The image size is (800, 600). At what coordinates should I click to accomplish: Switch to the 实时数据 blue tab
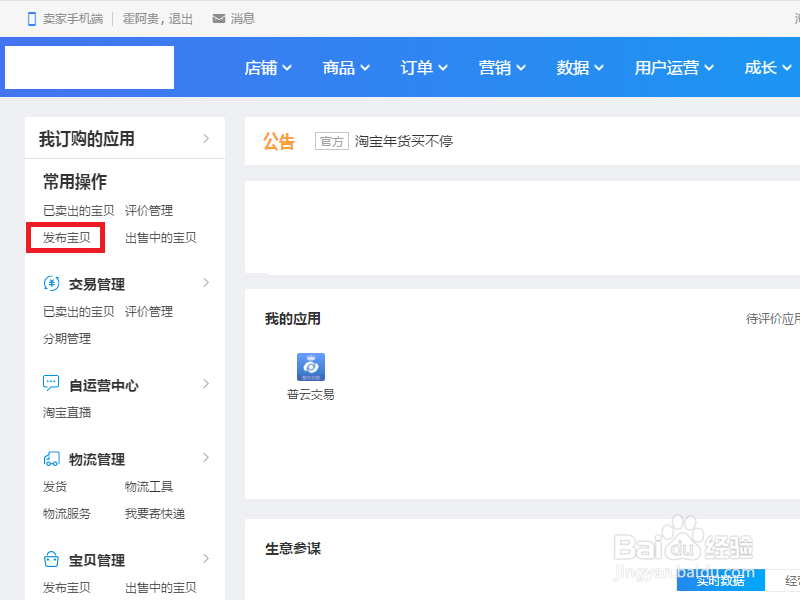723,580
